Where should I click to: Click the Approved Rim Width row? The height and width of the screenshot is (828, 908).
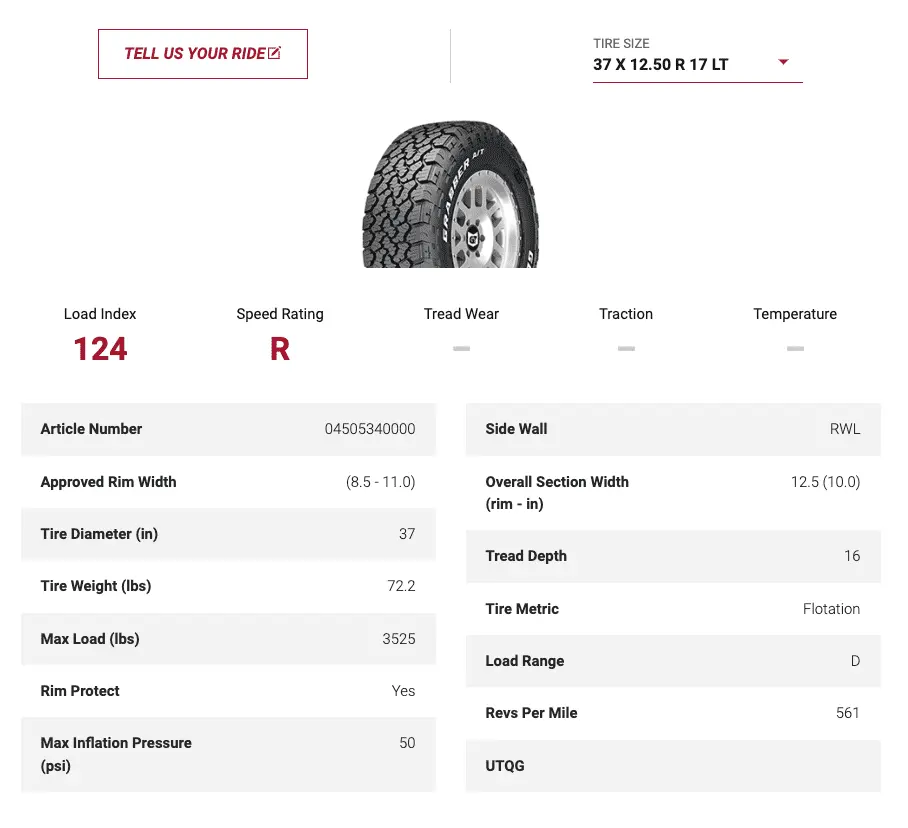(x=228, y=482)
